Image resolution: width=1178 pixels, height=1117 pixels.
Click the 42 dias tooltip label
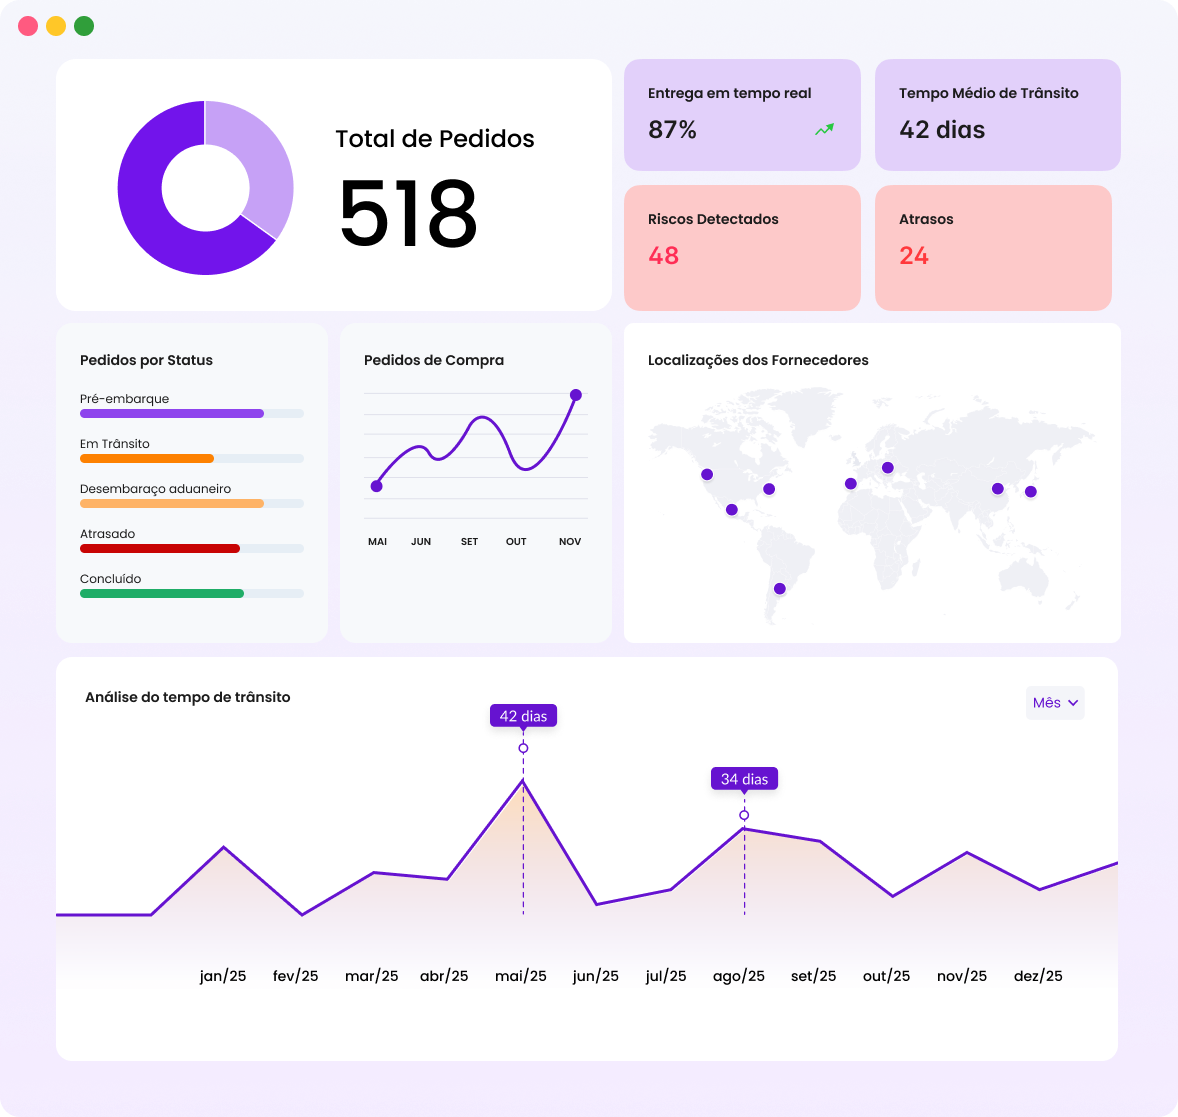point(523,716)
